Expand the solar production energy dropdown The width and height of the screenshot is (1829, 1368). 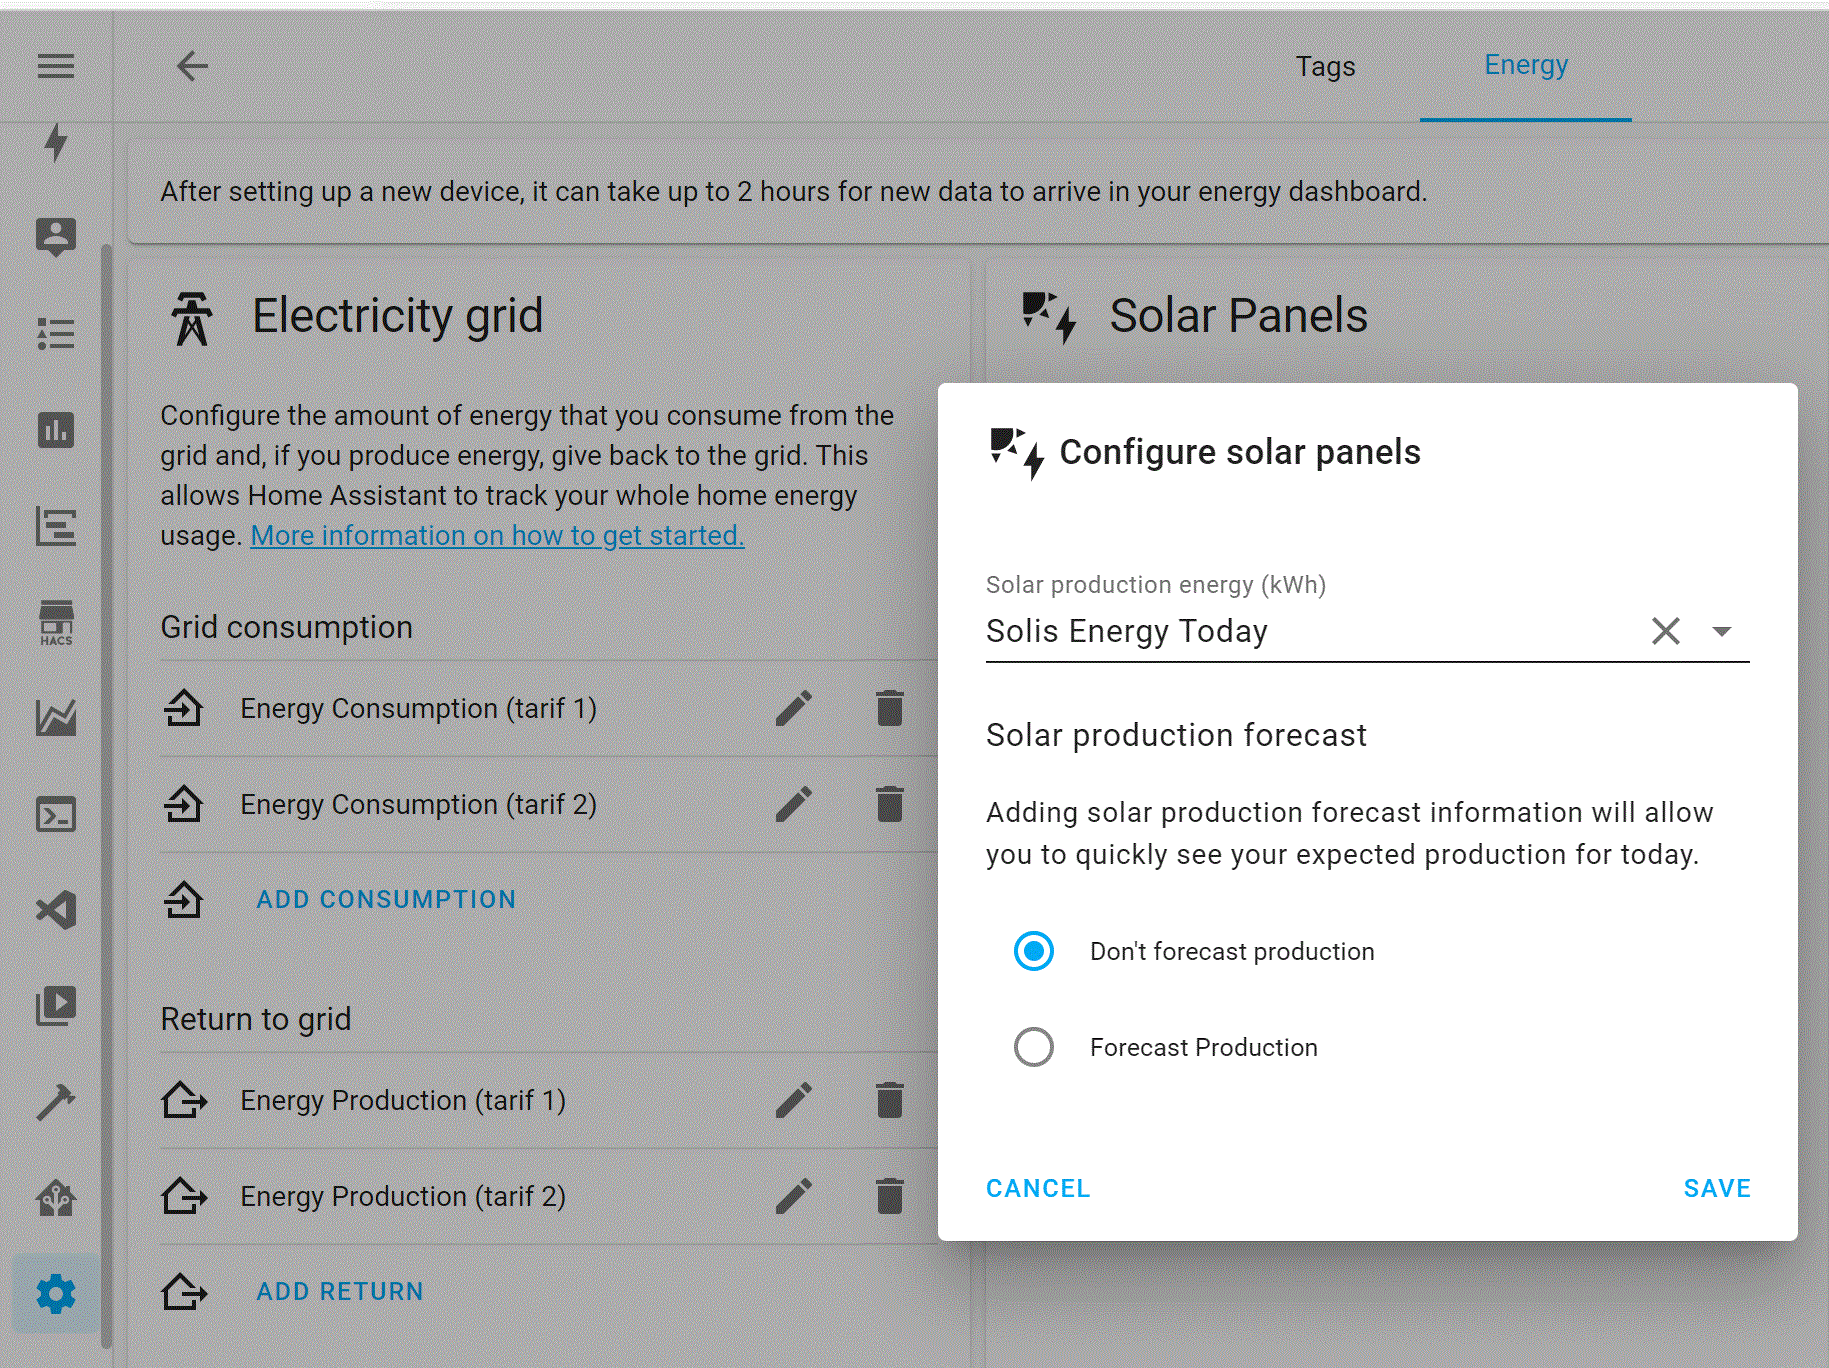[1721, 631]
